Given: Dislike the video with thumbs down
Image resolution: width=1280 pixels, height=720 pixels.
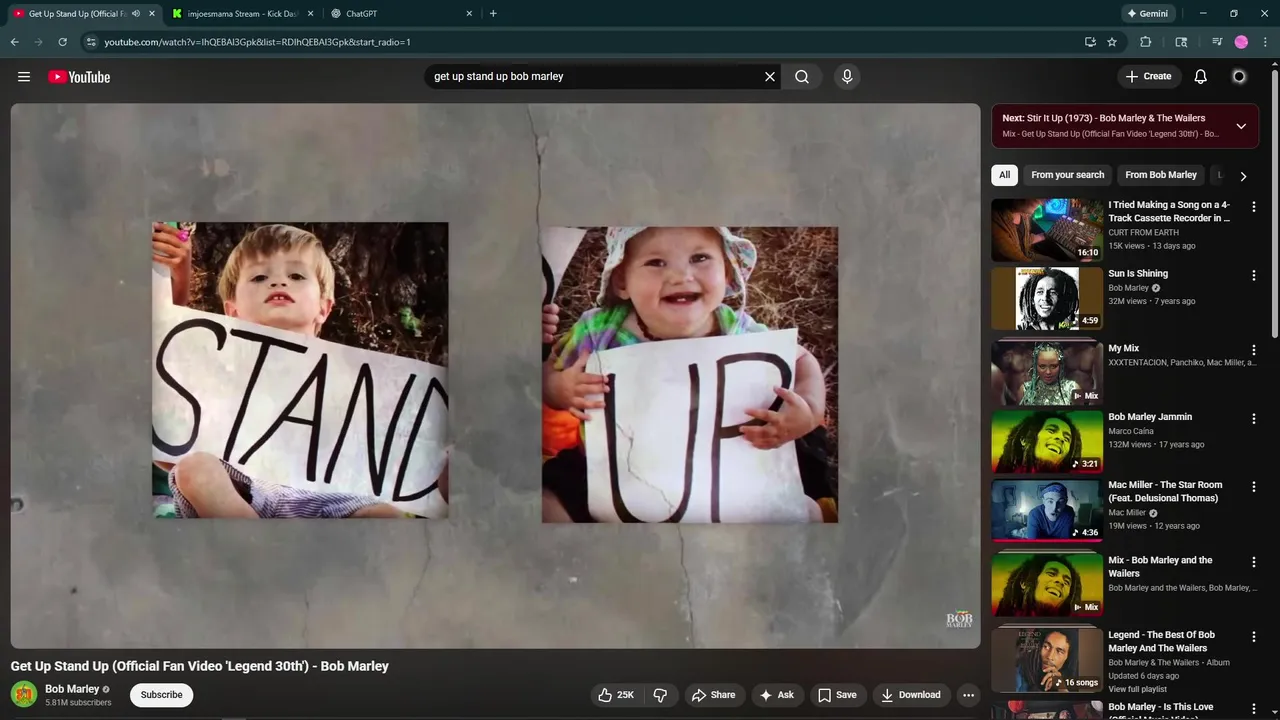Looking at the screenshot, I should tap(660, 695).
